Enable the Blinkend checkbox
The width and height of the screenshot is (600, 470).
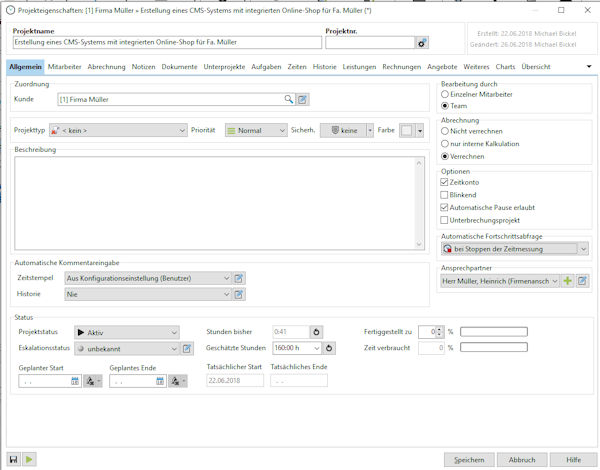pos(445,195)
